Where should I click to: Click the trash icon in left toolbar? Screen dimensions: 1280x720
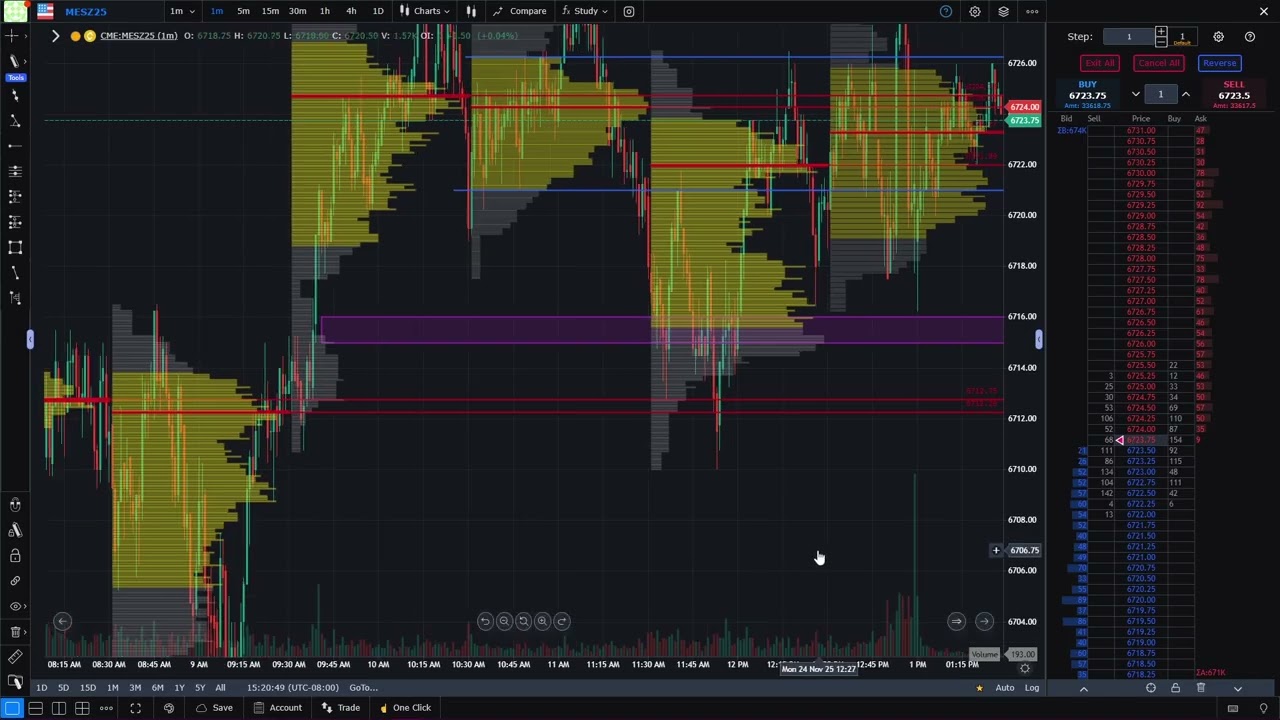point(15,632)
